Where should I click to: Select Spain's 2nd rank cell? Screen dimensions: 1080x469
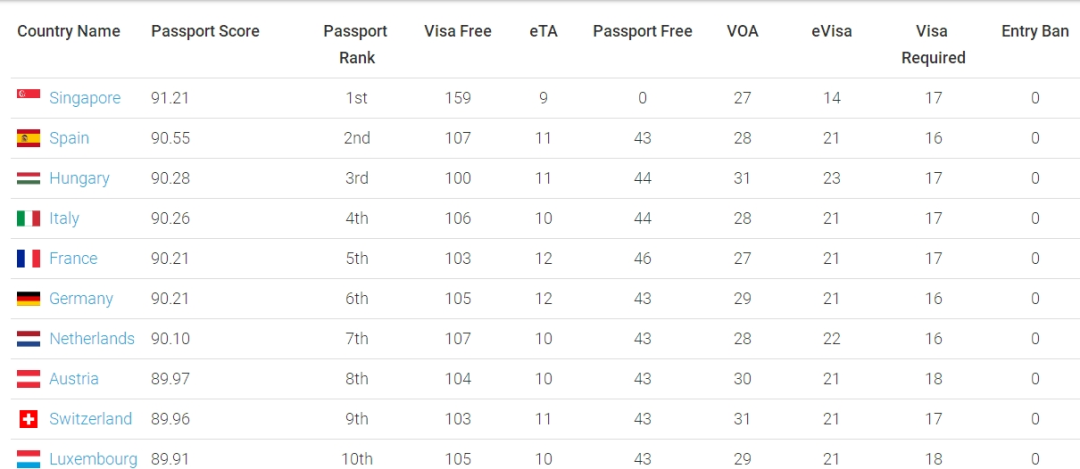356,138
